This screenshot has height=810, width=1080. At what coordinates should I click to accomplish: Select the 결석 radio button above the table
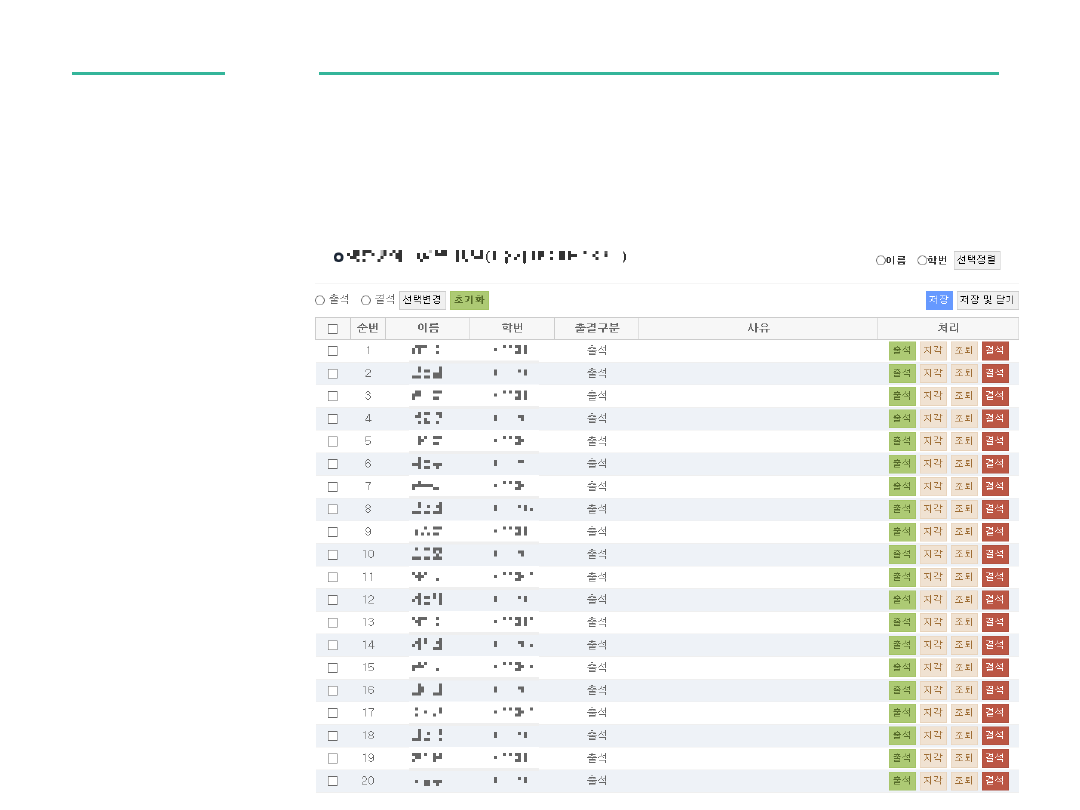click(x=366, y=300)
